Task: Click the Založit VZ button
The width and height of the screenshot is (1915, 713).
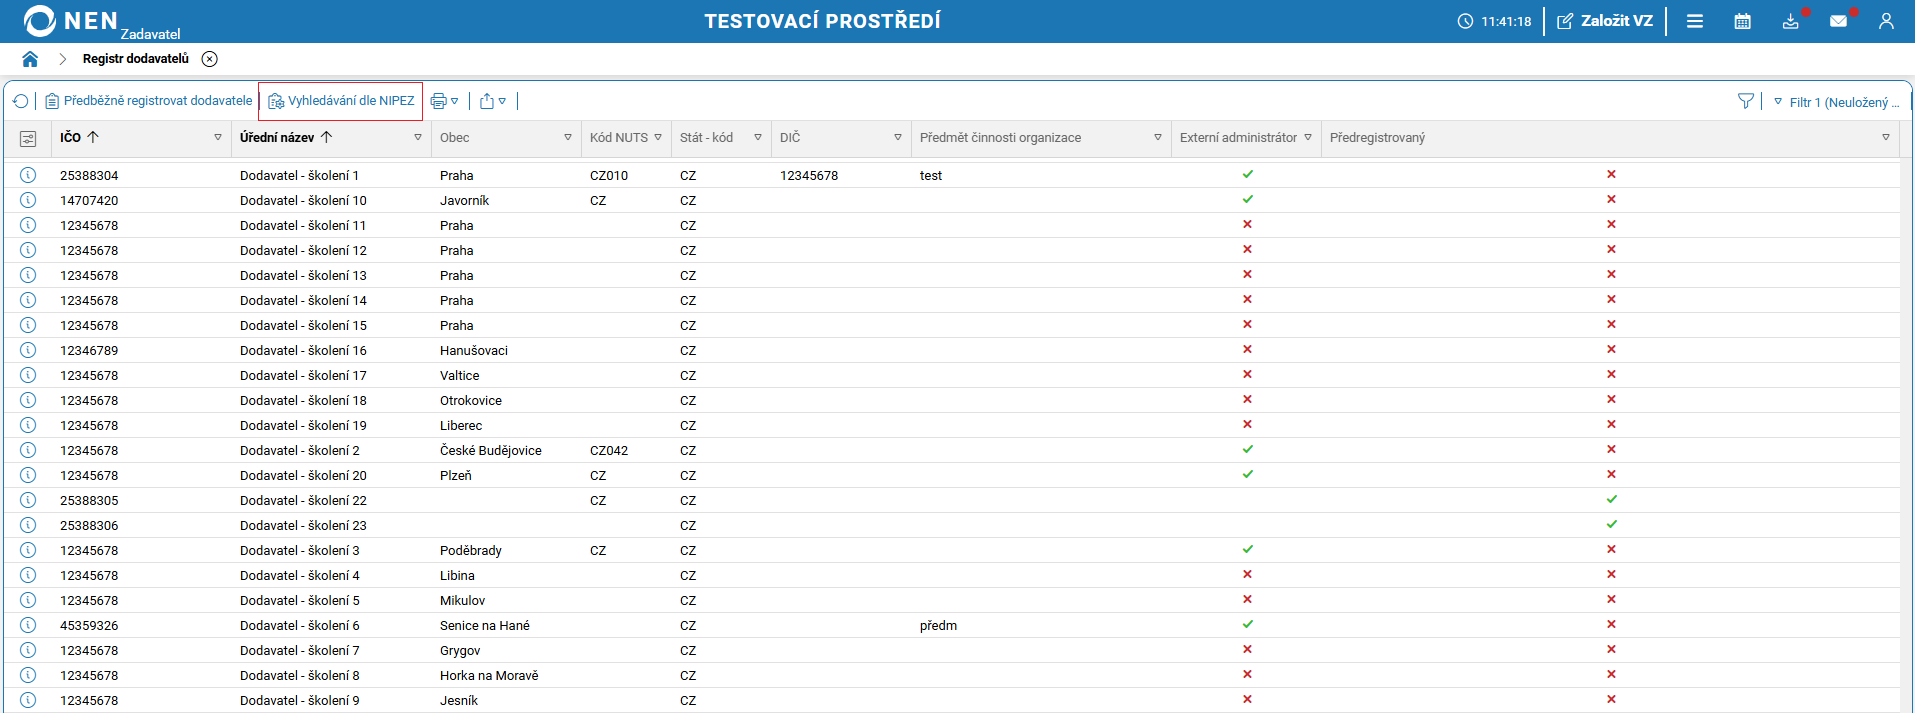Action: coord(1605,21)
